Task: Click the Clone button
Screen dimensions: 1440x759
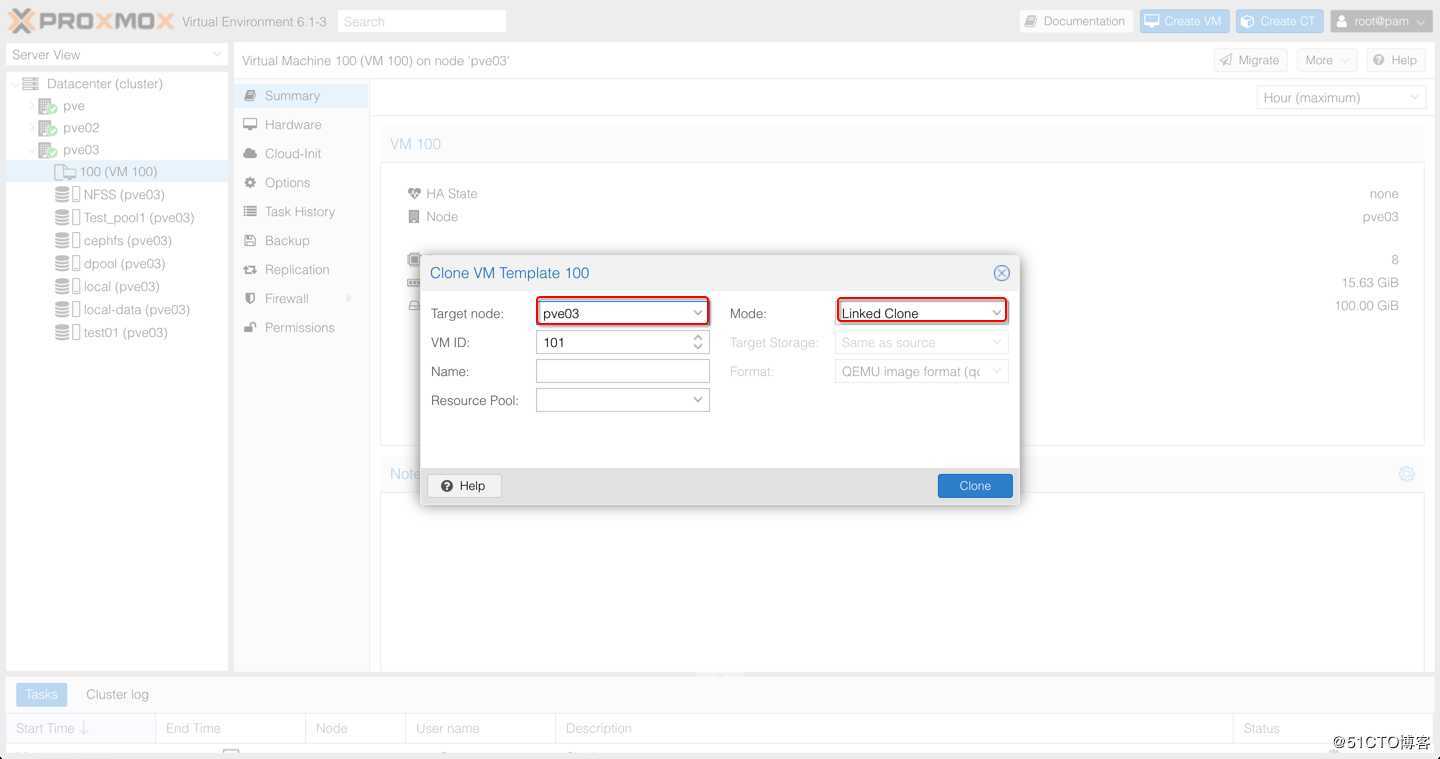Action: click(975, 486)
